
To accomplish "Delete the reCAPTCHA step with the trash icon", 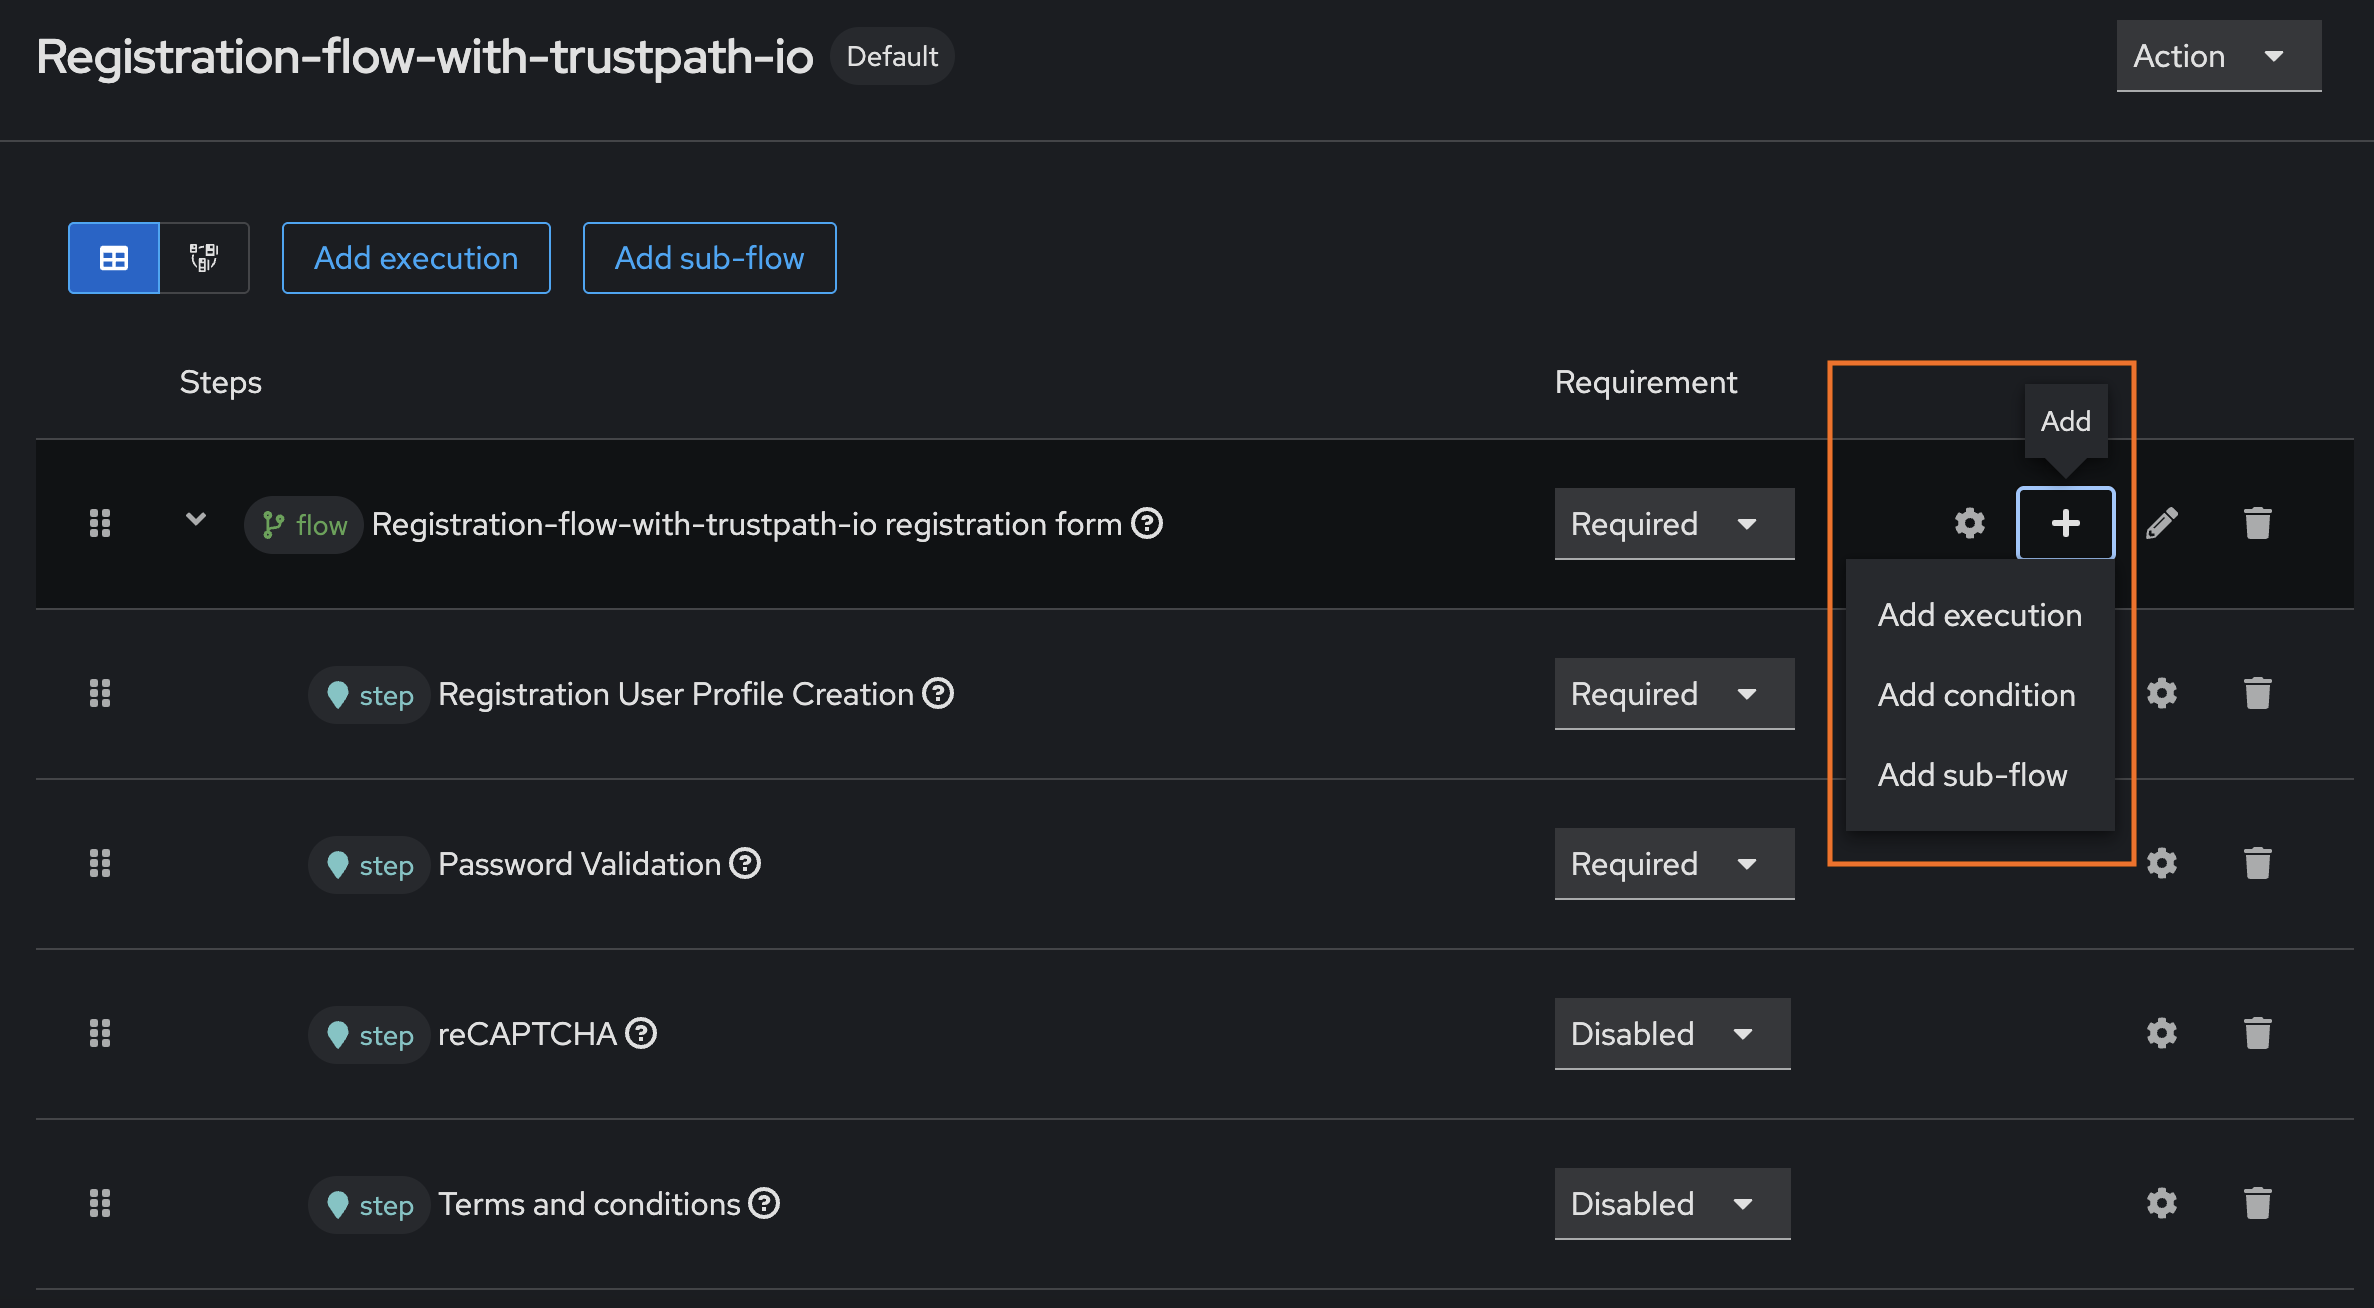I will [x=2258, y=1033].
